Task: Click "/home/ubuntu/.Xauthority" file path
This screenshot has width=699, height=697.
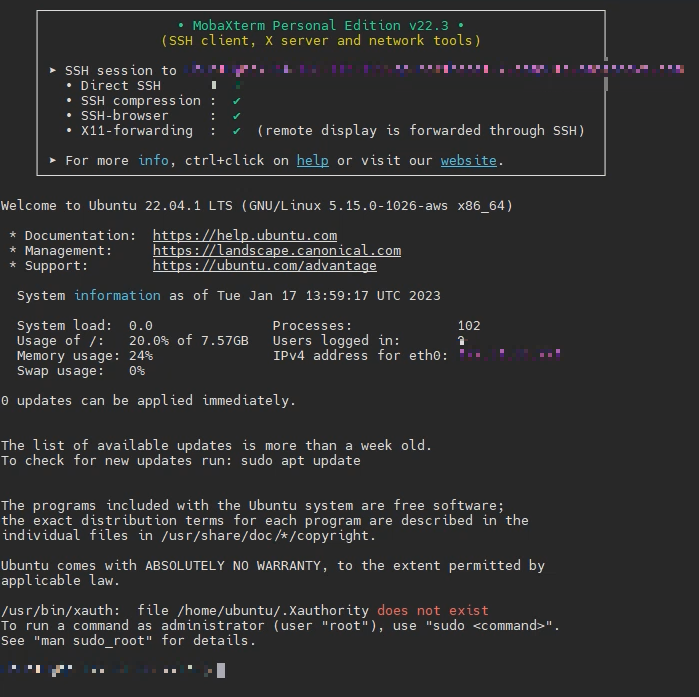Action: coord(273,610)
